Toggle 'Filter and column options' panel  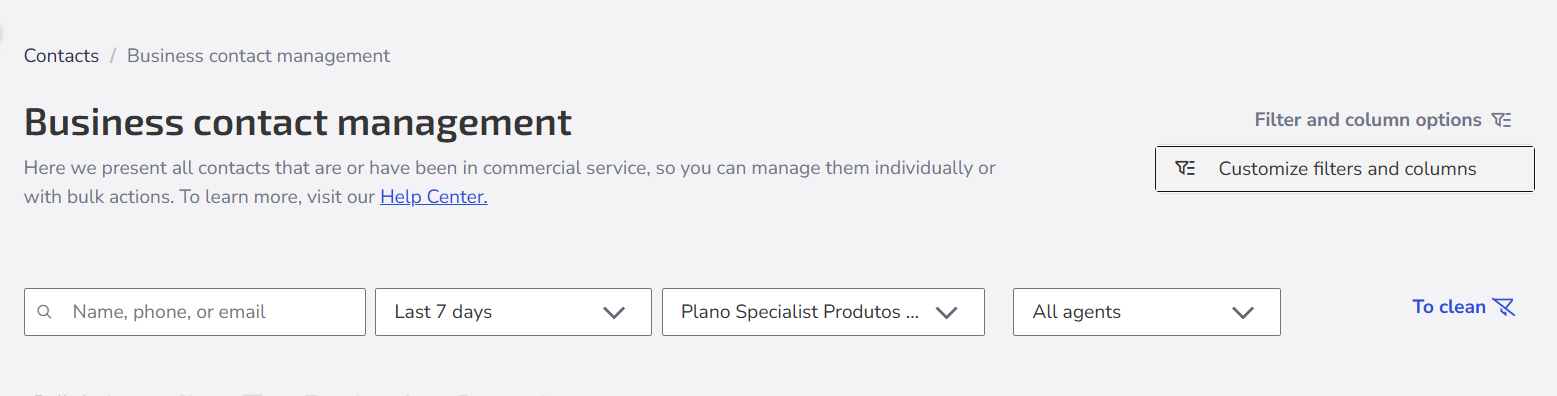tap(1383, 120)
